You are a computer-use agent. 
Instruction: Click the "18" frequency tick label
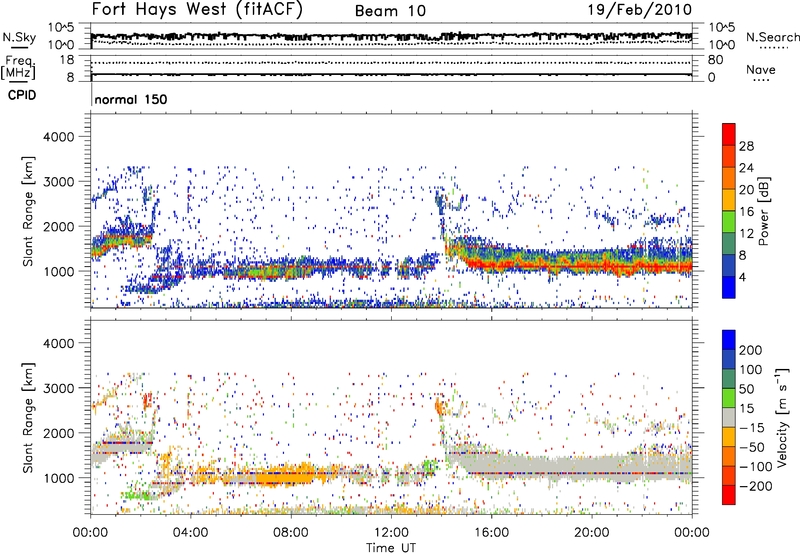pos(66,60)
